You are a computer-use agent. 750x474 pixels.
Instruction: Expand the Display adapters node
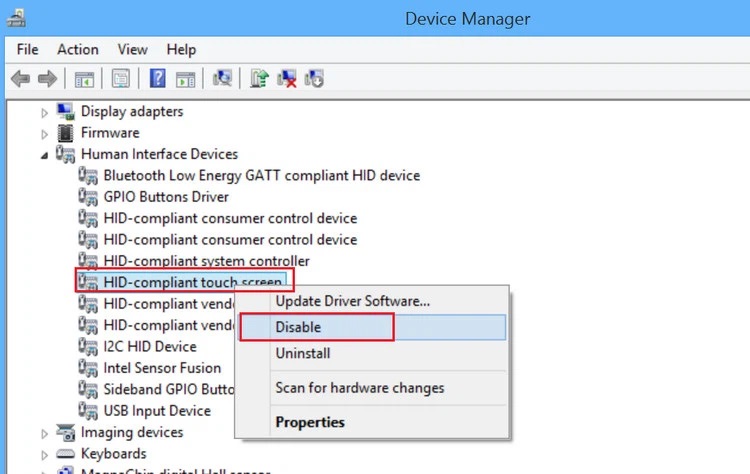(x=44, y=113)
